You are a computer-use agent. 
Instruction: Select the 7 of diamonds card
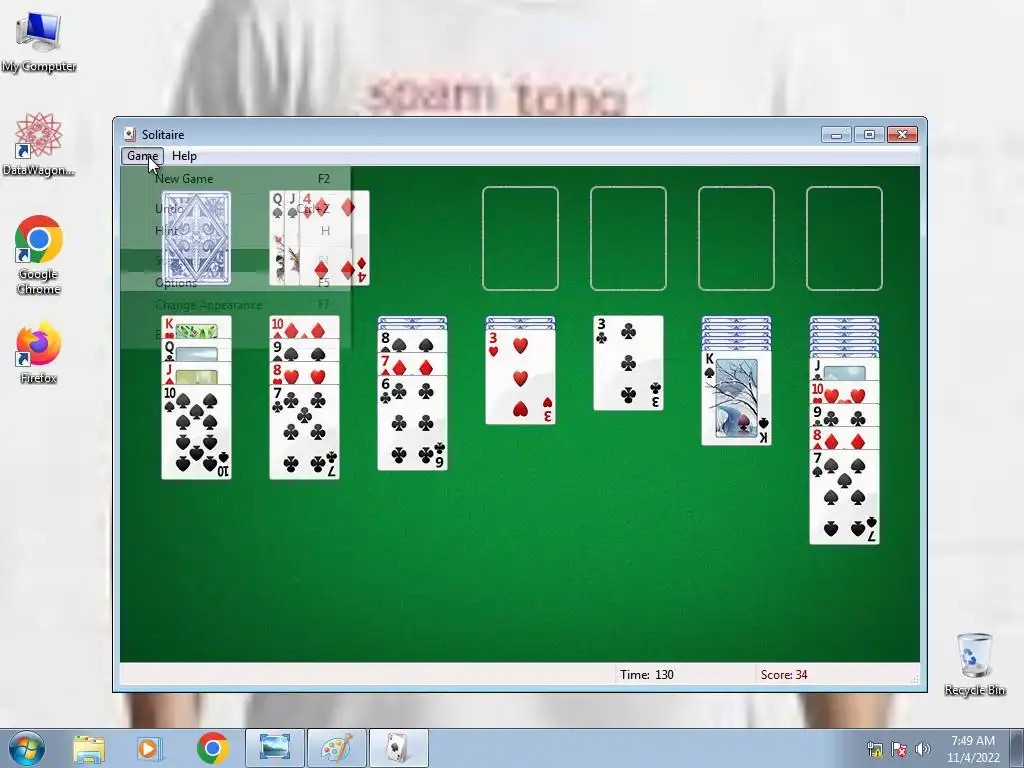[x=412, y=364]
